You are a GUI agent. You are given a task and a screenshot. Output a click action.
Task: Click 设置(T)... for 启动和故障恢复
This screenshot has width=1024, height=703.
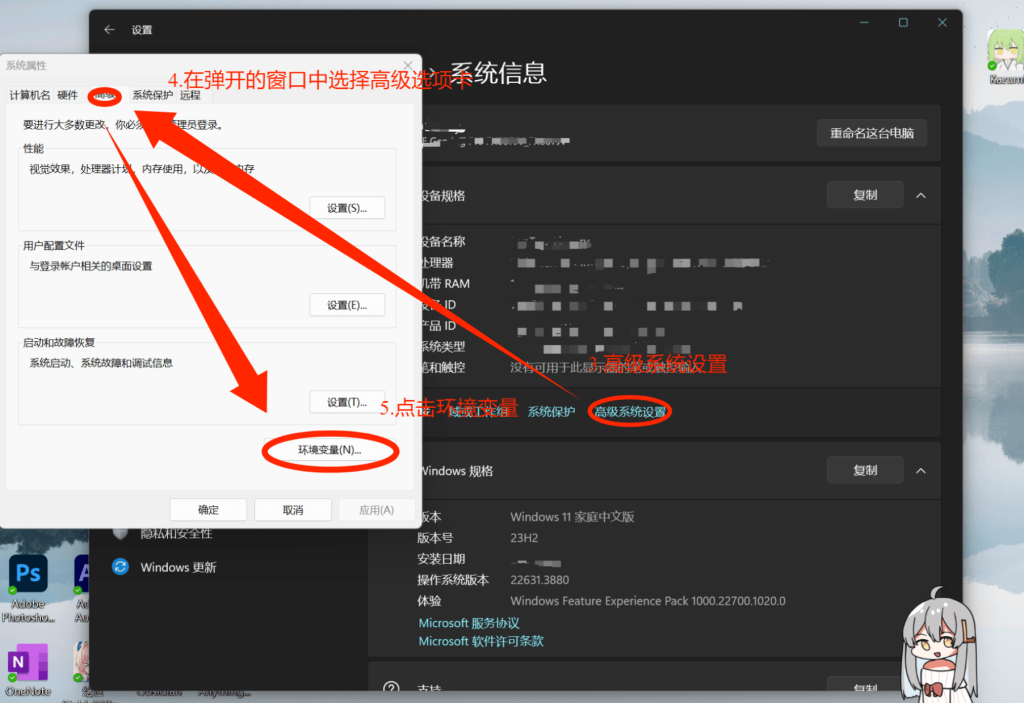click(x=347, y=402)
